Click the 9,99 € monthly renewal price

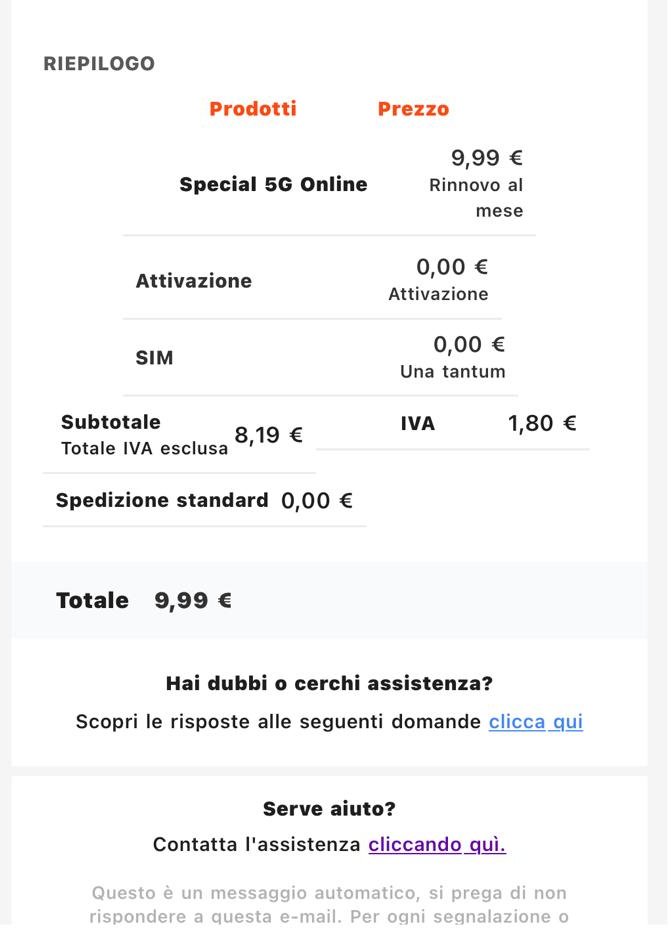(487, 158)
